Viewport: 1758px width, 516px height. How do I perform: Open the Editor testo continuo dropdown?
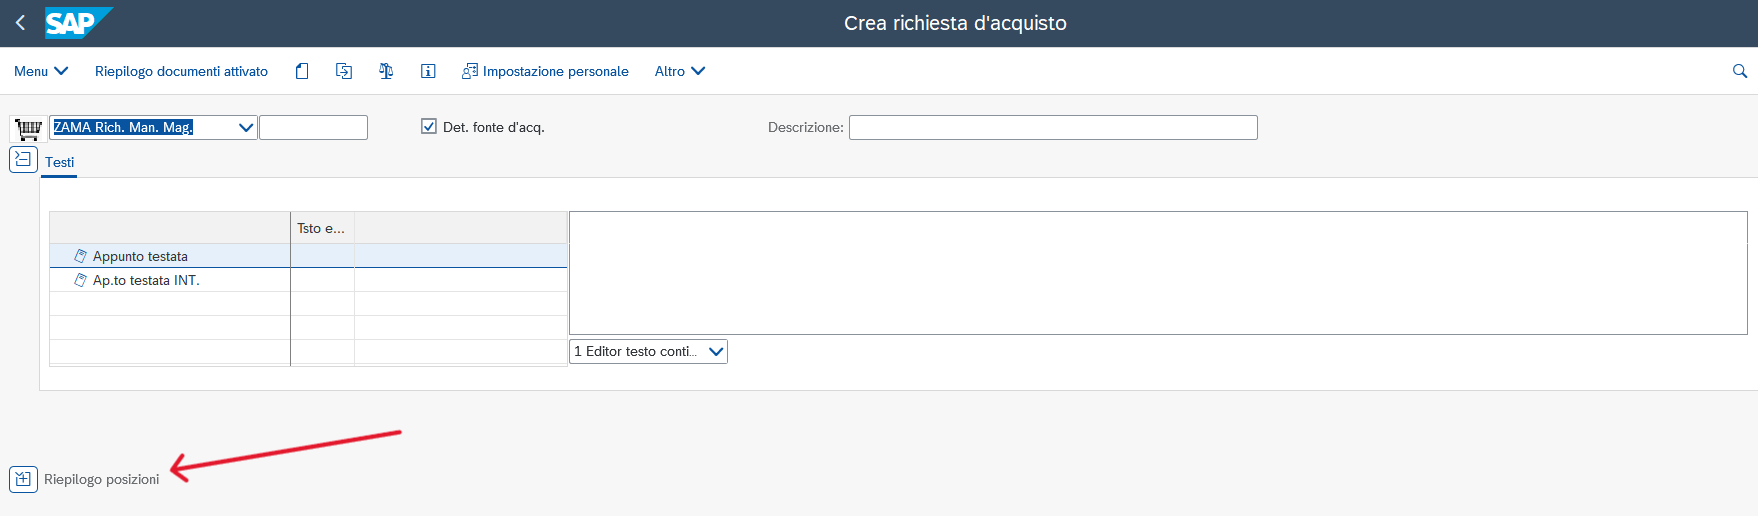pyautogui.click(x=716, y=351)
